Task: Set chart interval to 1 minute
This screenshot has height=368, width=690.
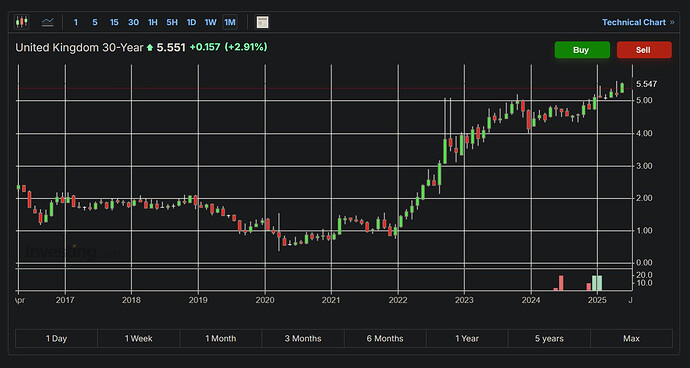Action: (x=76, y=22)
